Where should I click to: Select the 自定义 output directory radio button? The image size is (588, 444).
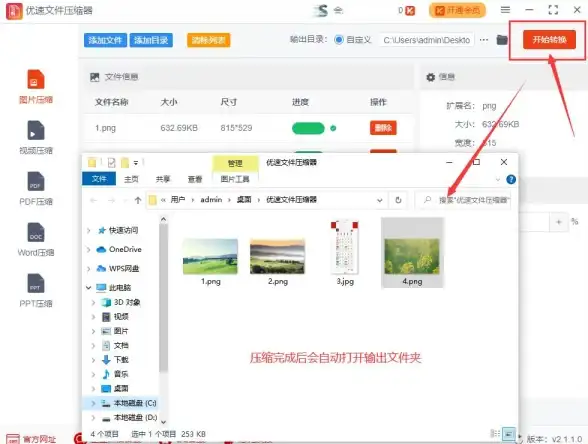[x=339, y=40]
